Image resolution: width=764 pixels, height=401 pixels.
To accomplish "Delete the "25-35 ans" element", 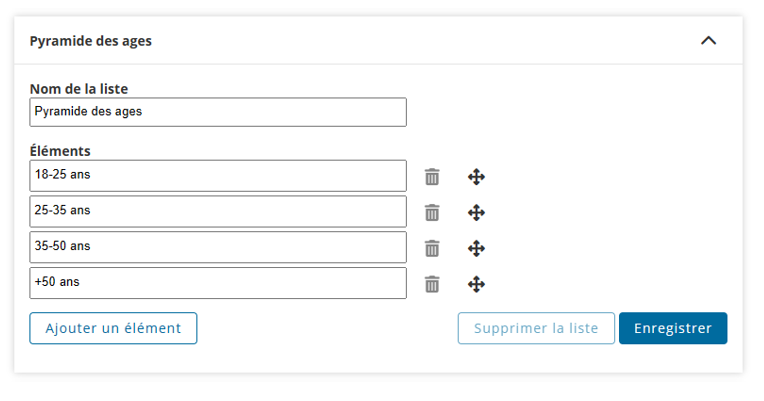I will 432,212.
